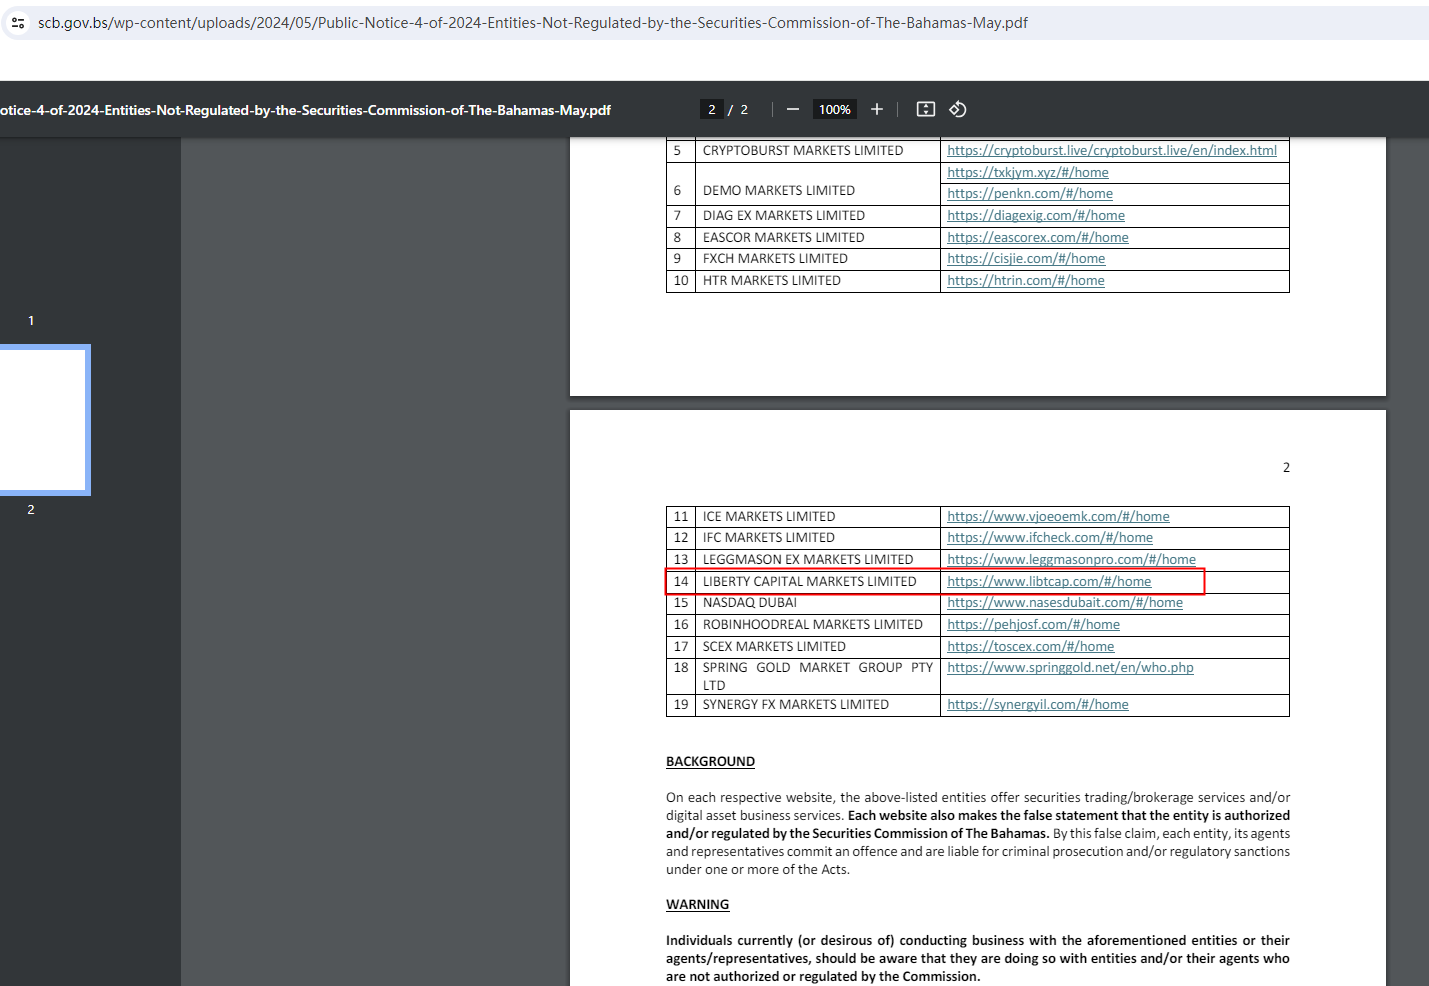Click the PDF file name title
Screen dimensions: 1429x986
coord(305,110)
